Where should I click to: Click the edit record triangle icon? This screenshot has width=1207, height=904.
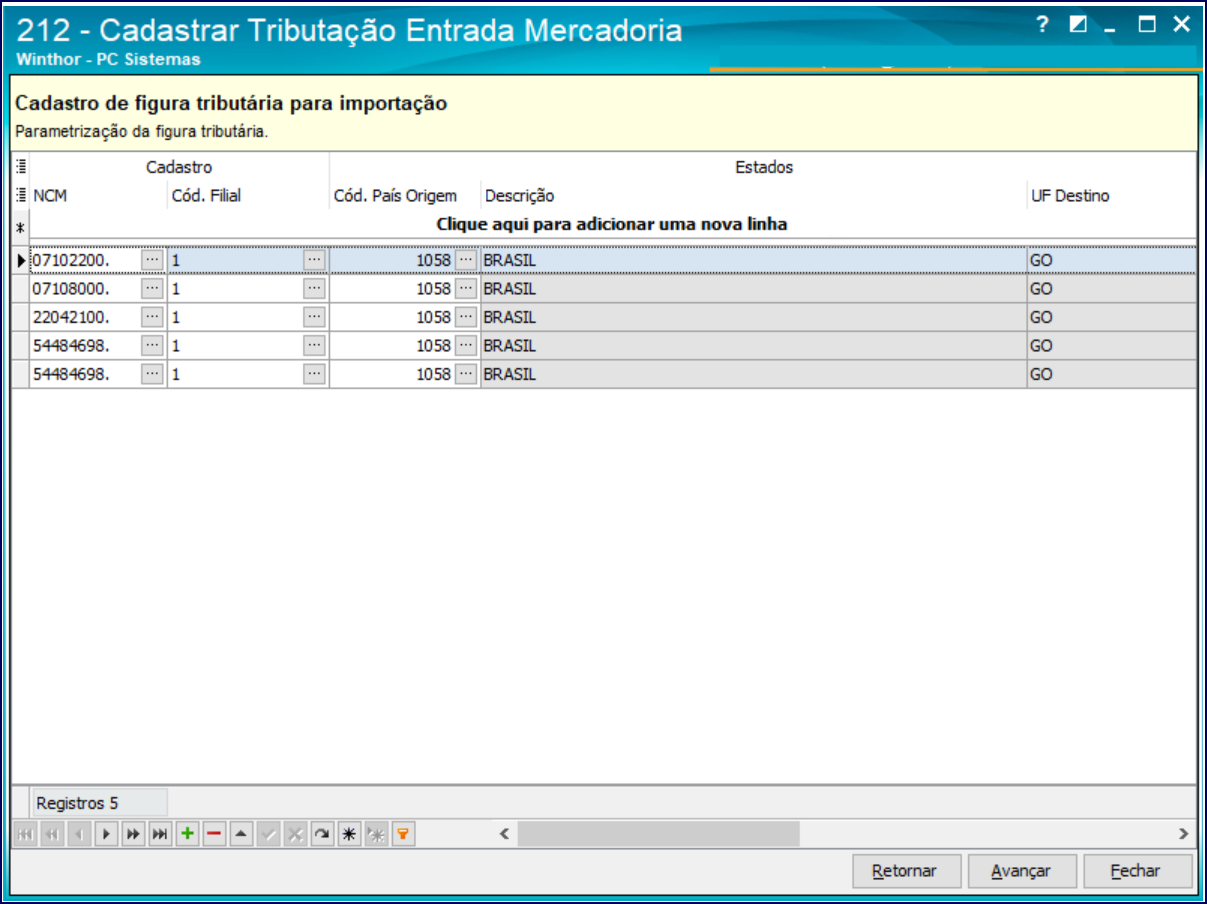(240, 834)
